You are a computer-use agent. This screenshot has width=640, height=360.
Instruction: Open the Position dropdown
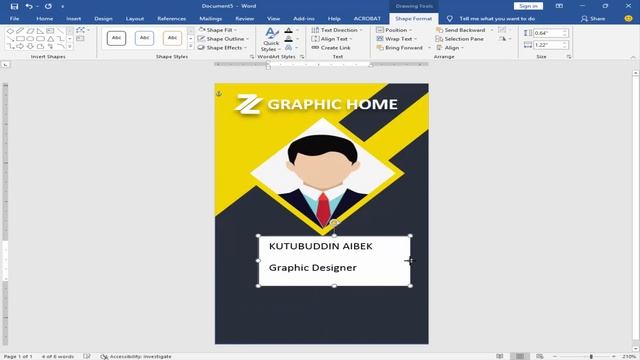pyautogui.click(x=394, y=30)
